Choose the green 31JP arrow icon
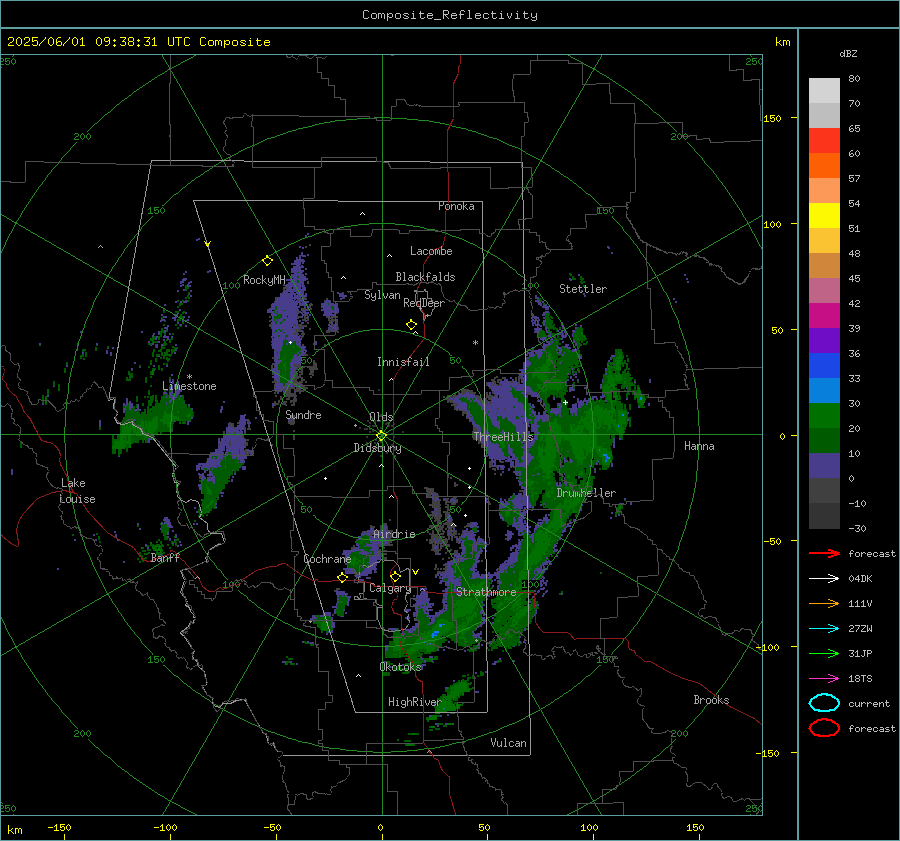Screen dimensions: 900x841 pos(824,653)
